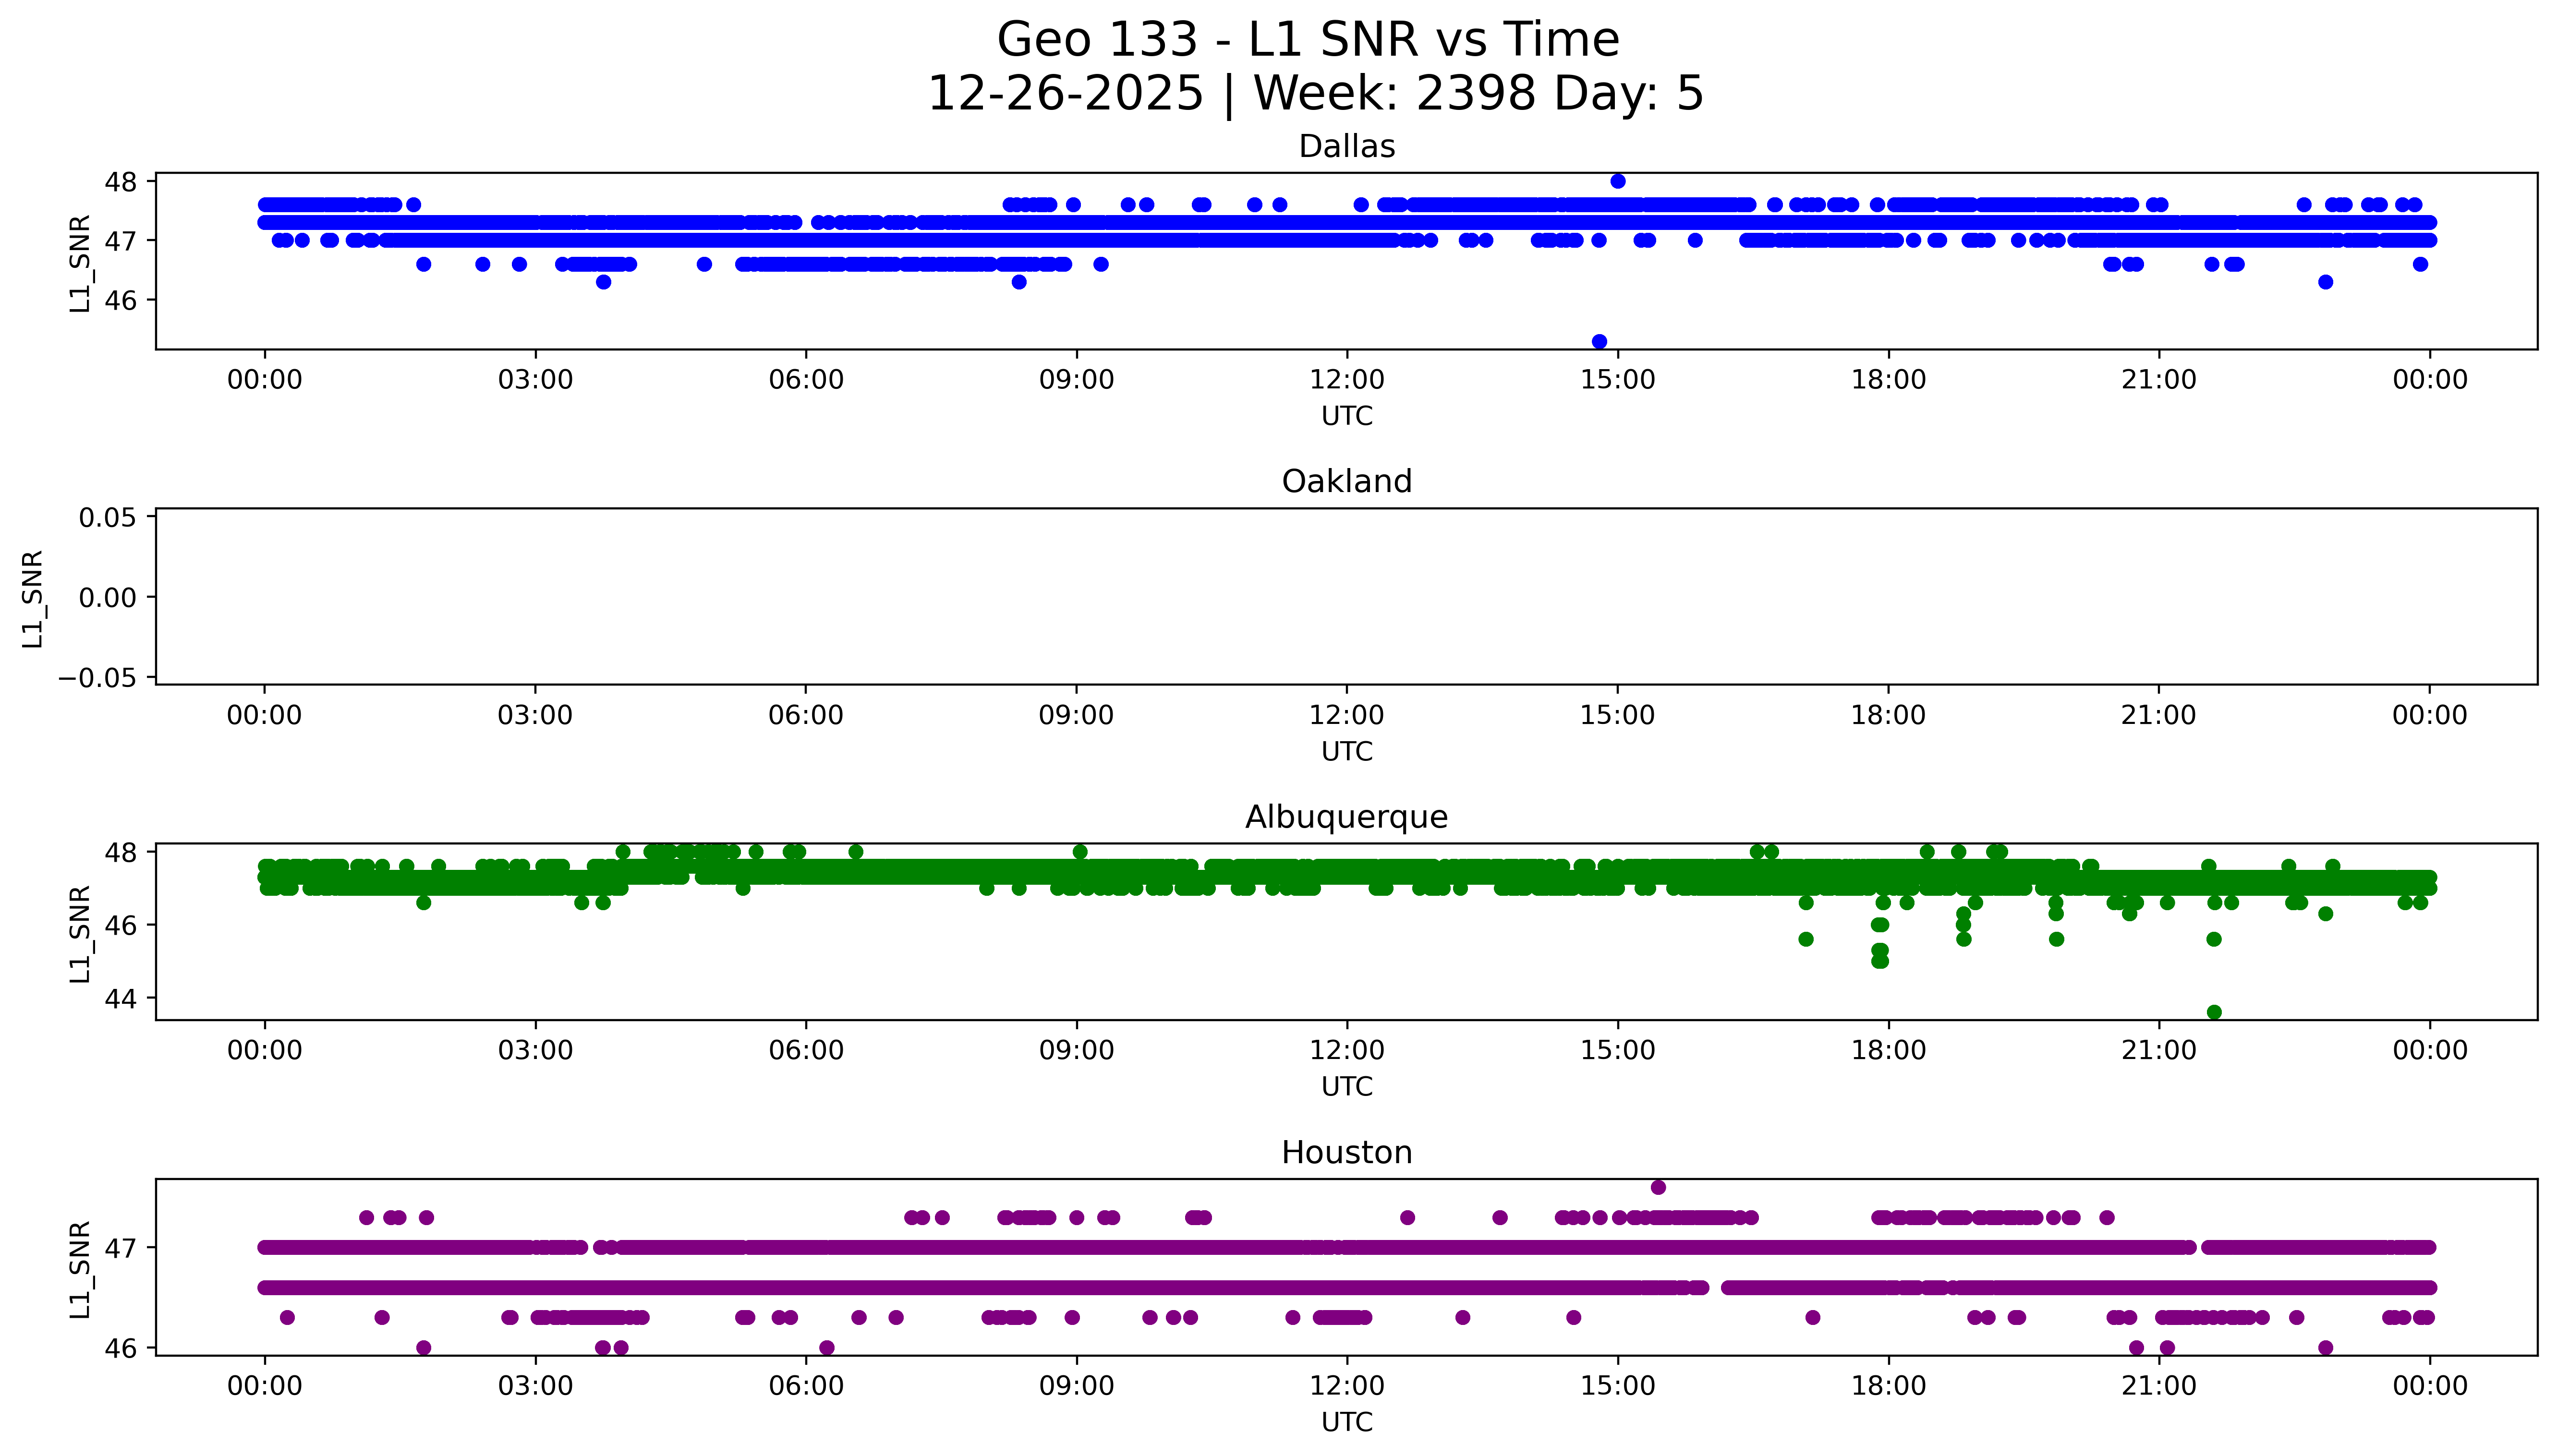Screen dimensions: 2557x1456
Task: Click the 0.05 y-axis tick in Oakland plot
Action: point(108,518)
